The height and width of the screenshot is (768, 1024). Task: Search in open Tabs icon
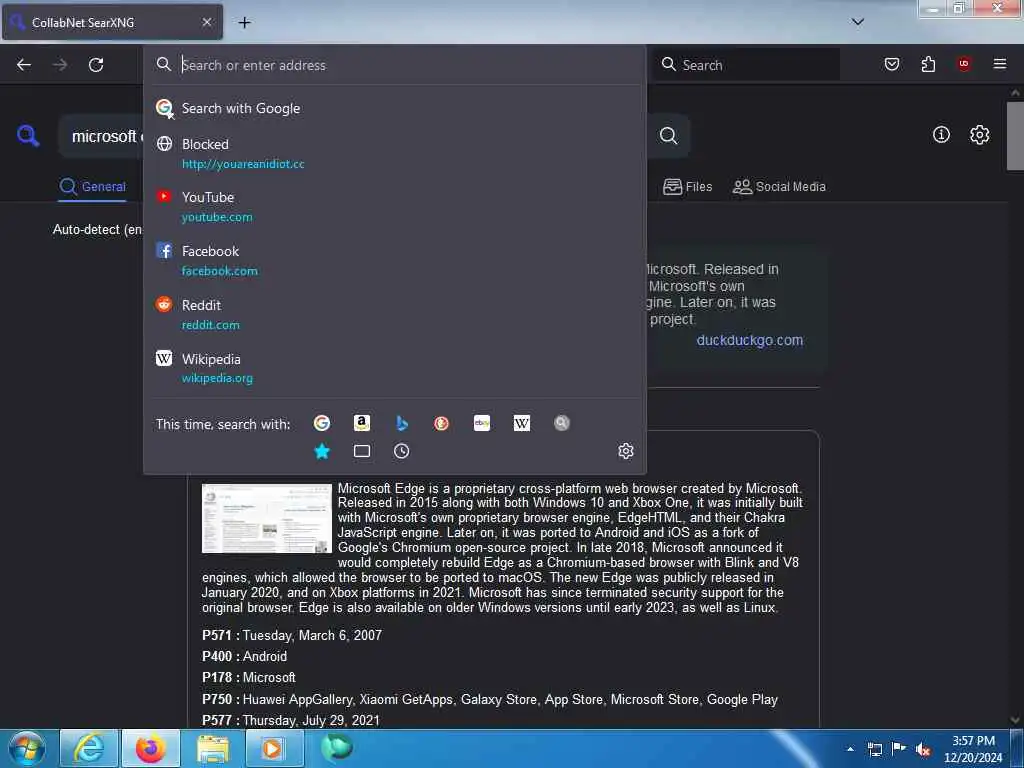click(x=362, y=451)
